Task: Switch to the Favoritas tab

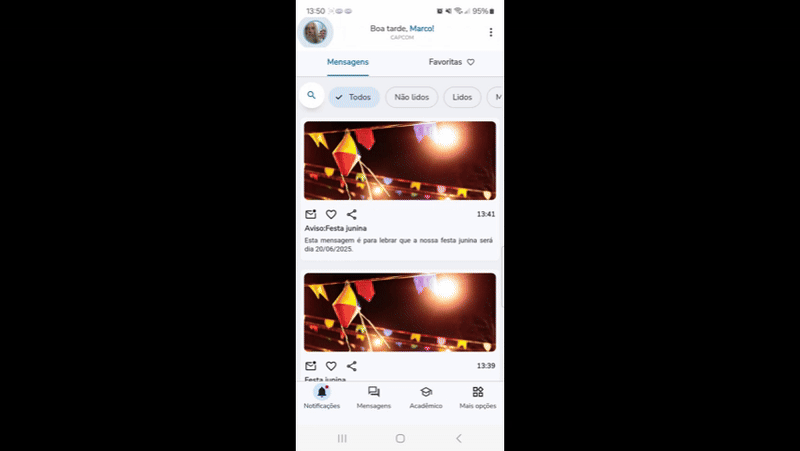Action: (452, 62)
